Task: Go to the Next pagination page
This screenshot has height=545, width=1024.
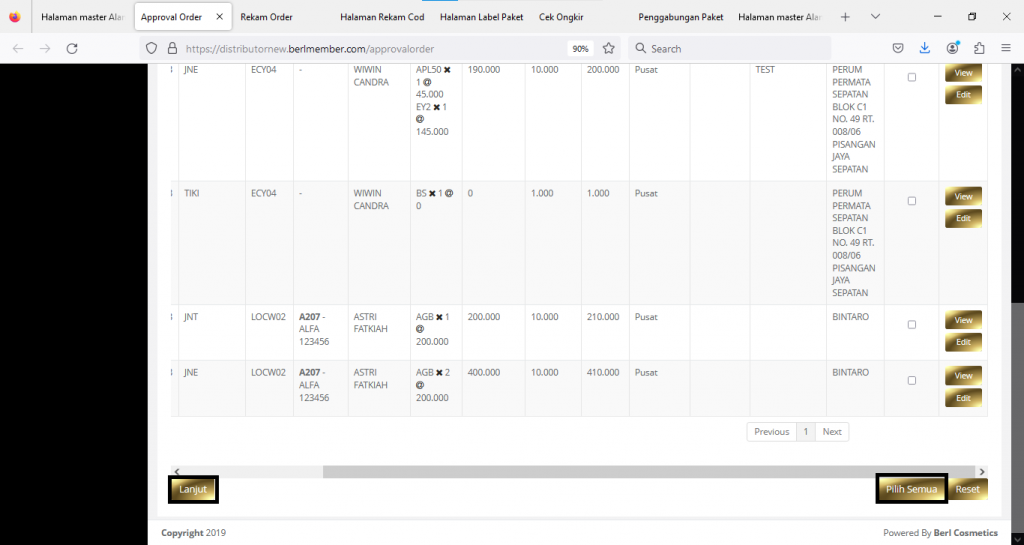Action: pos(832,432)
